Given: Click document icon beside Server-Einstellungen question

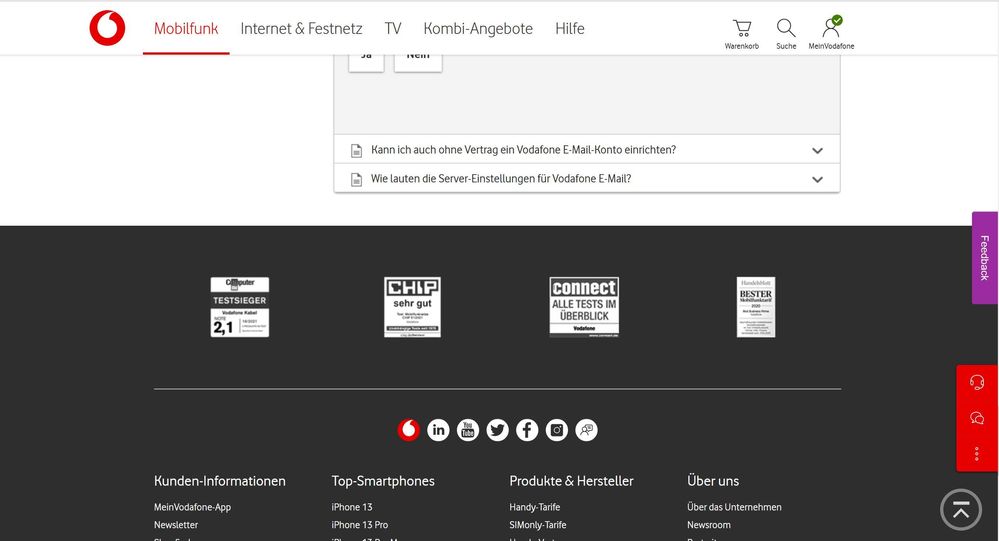Looking at the screenshot, I should pyautogui.click(x=357, y=180).
